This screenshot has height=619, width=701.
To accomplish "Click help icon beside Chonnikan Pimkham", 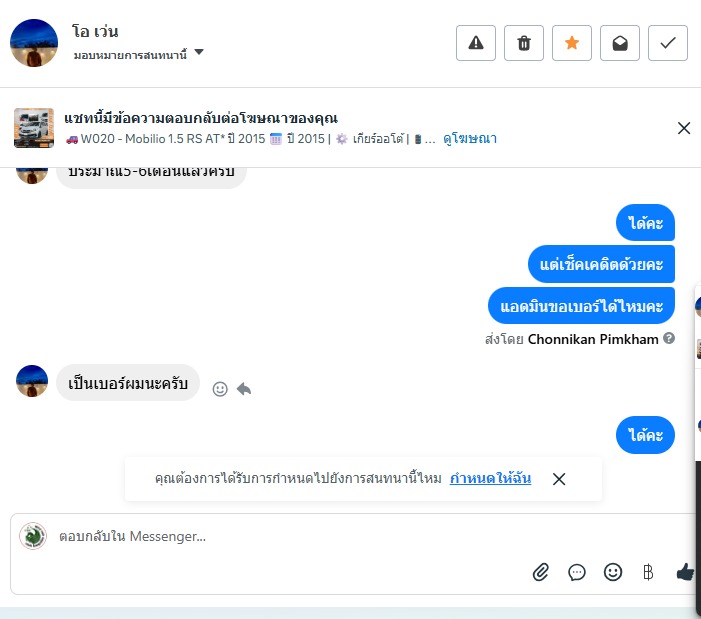I will click(669, 338).
